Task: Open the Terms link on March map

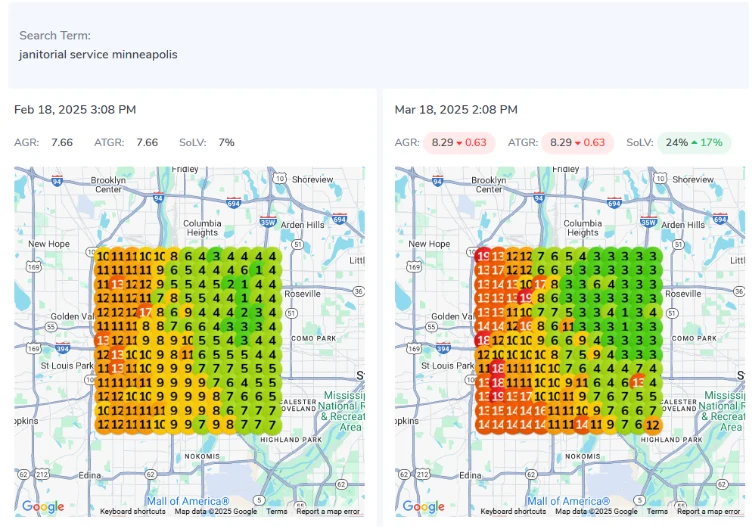Action: tap(657, 511)
